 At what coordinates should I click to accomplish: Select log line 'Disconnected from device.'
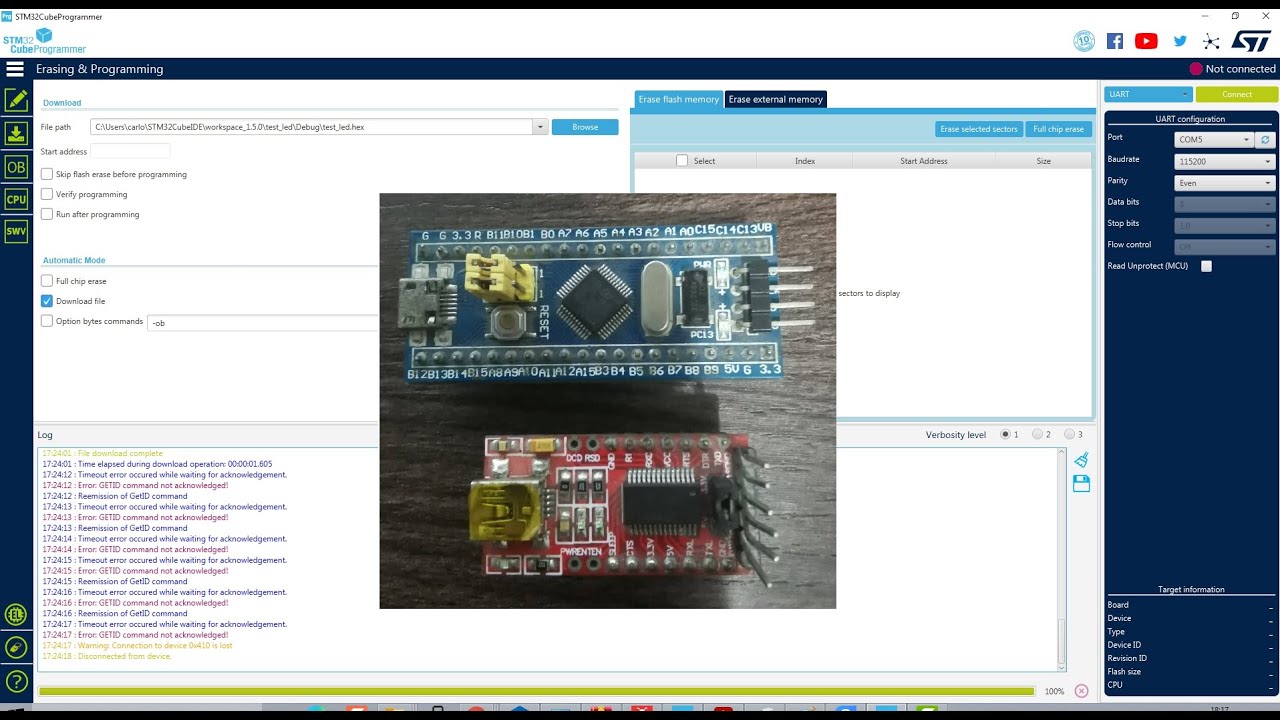pyautogui.click(x=107, y=656)
